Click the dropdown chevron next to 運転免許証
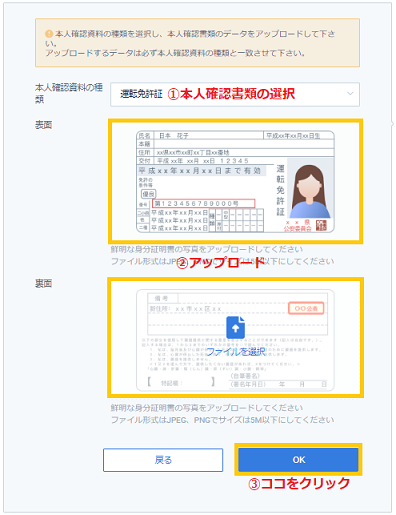 click(x=350, y=94)
